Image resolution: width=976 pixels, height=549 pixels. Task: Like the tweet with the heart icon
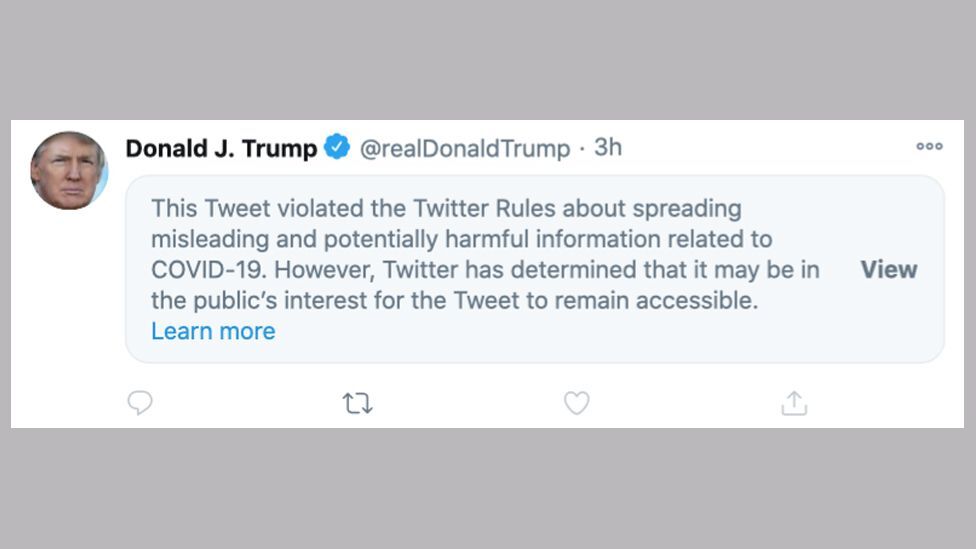click(x=576, y=403)
